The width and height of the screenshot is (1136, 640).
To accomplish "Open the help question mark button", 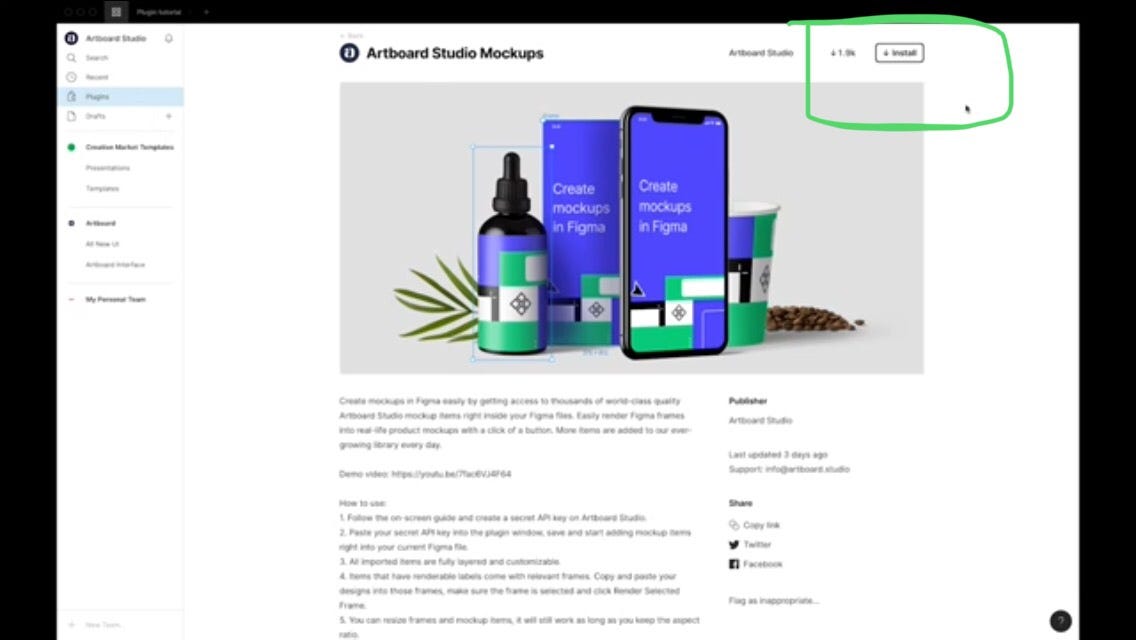I will (x=1060, y=621).
